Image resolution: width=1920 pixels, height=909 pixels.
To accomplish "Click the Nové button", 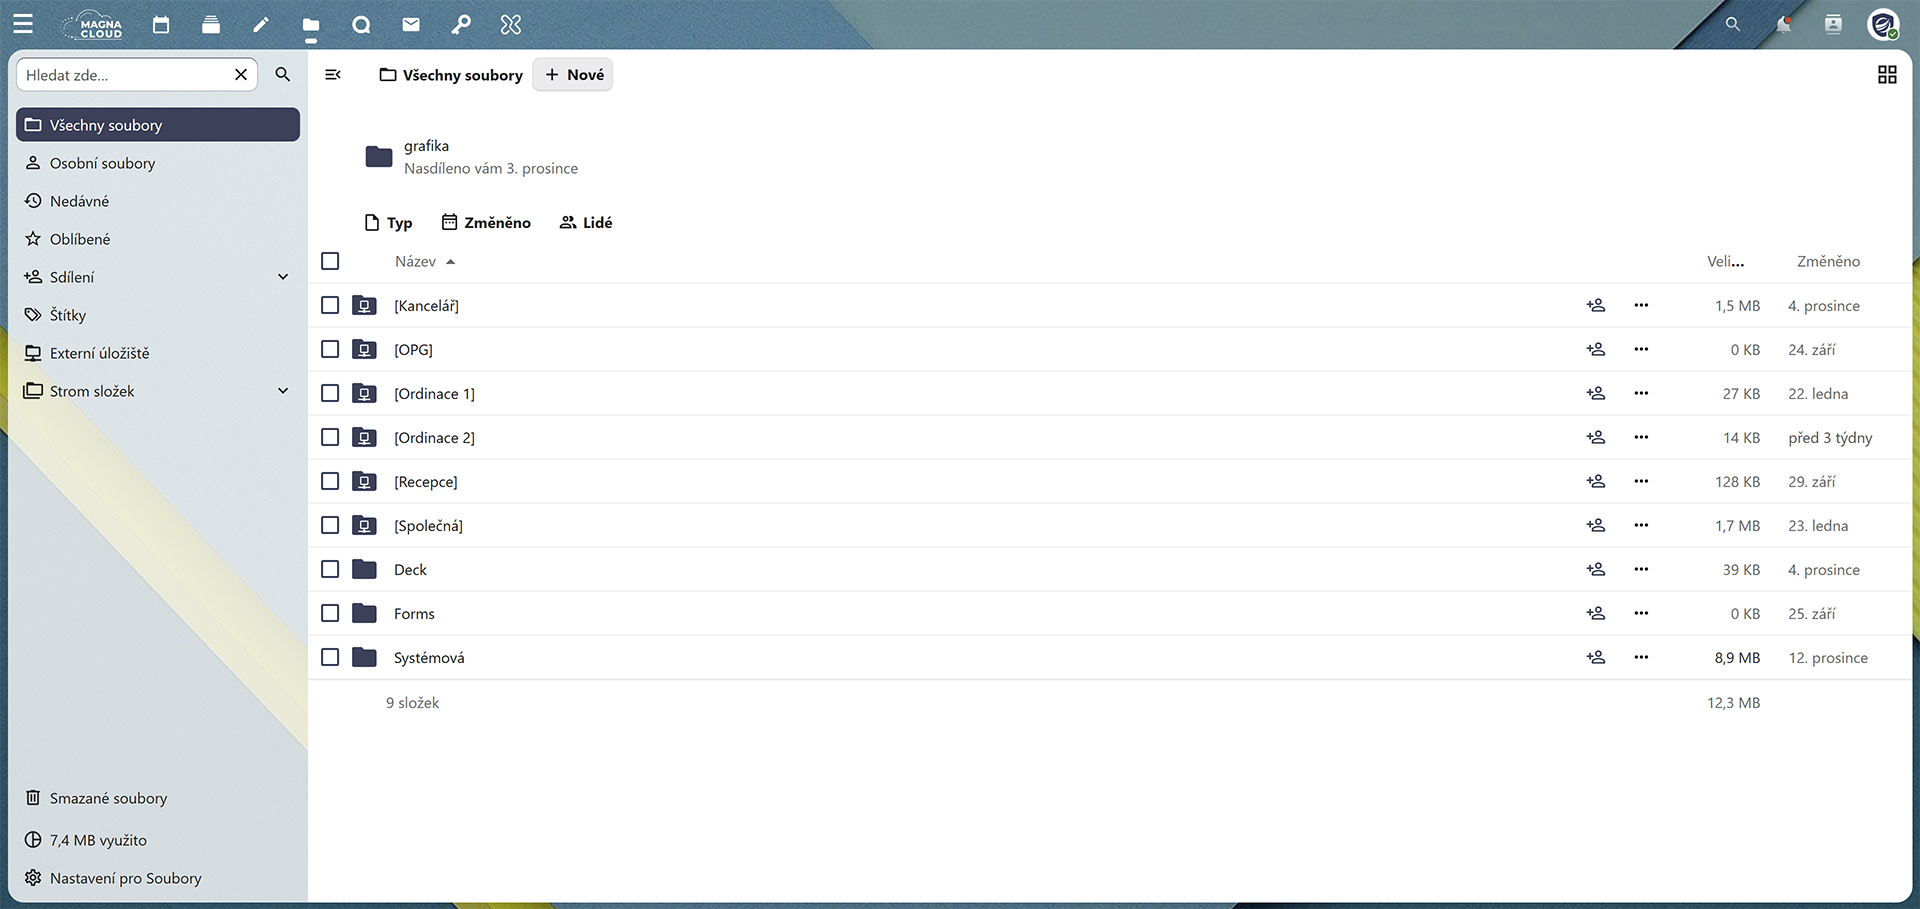I will (574, 75).
